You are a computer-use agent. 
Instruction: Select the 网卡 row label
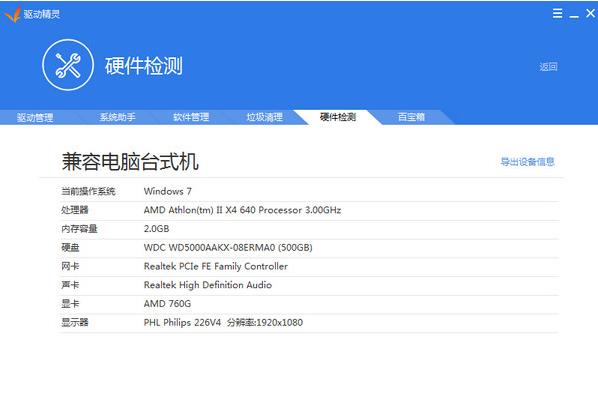(x=70, y=266)
